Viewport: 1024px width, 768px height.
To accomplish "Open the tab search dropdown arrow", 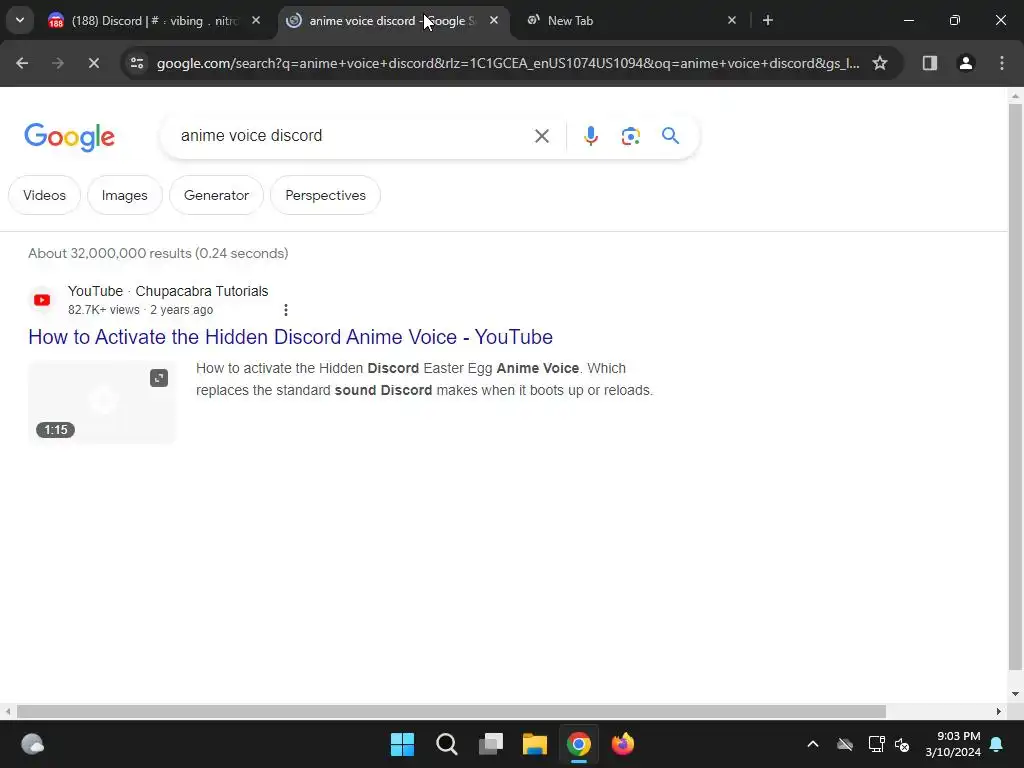I will (20, 20).
